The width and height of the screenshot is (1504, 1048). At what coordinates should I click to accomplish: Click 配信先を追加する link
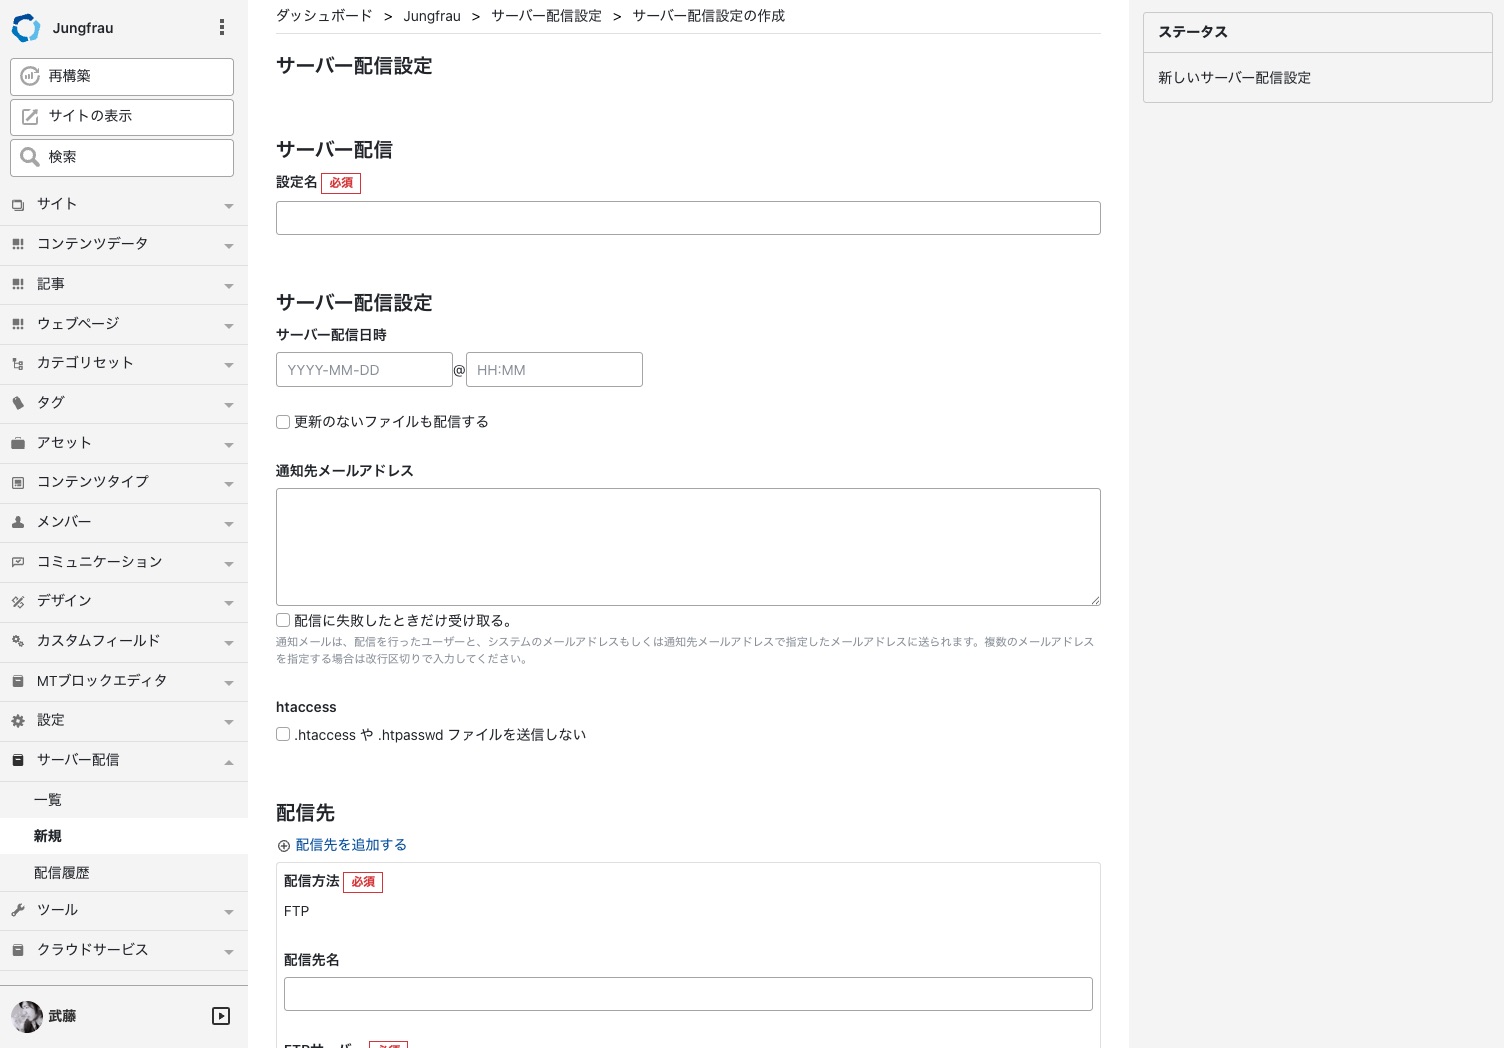coord(351,845)
